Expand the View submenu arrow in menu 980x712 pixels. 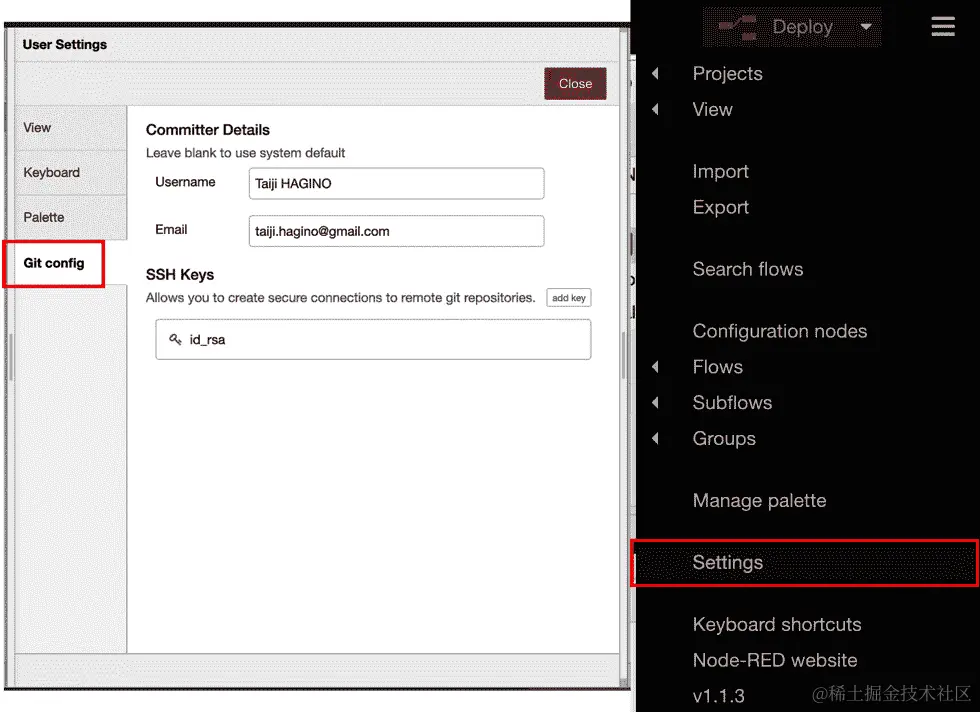(655, 109)
